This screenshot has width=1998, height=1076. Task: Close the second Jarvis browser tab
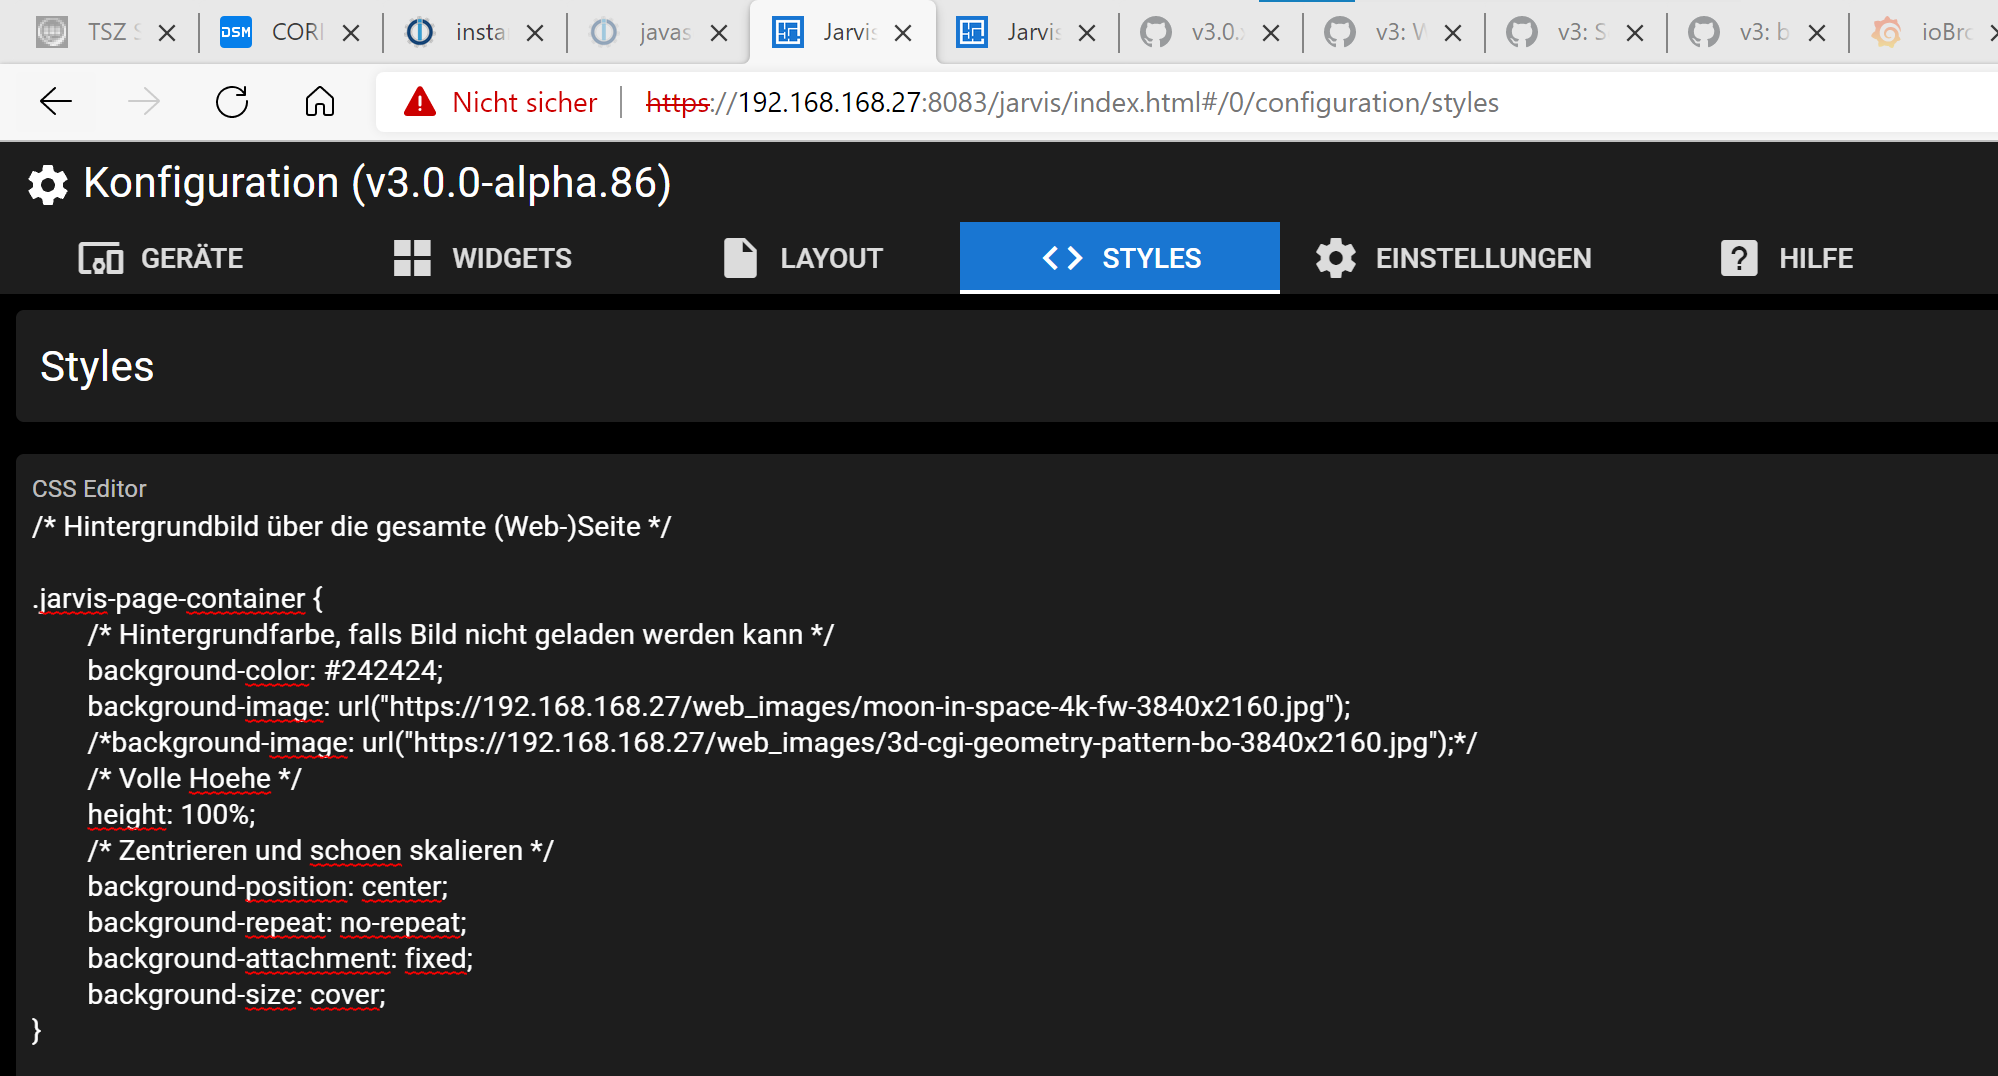pyautogui.click(x=1087, y=33)
